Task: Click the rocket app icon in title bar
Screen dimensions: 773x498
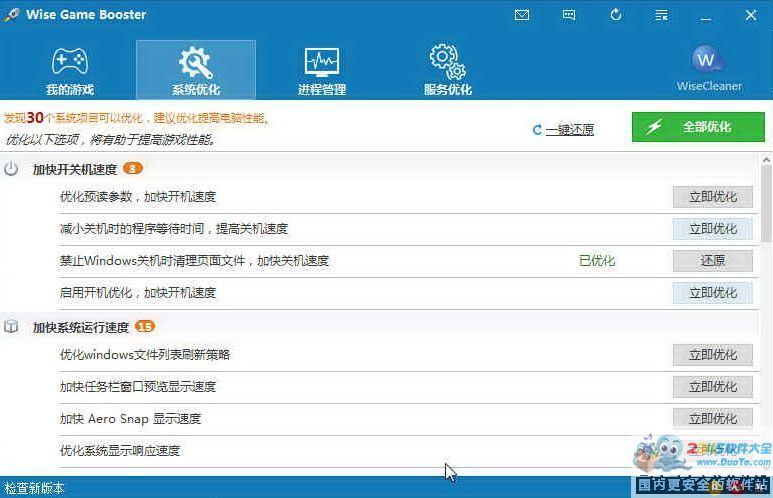Action: click(x=12, y=15)
